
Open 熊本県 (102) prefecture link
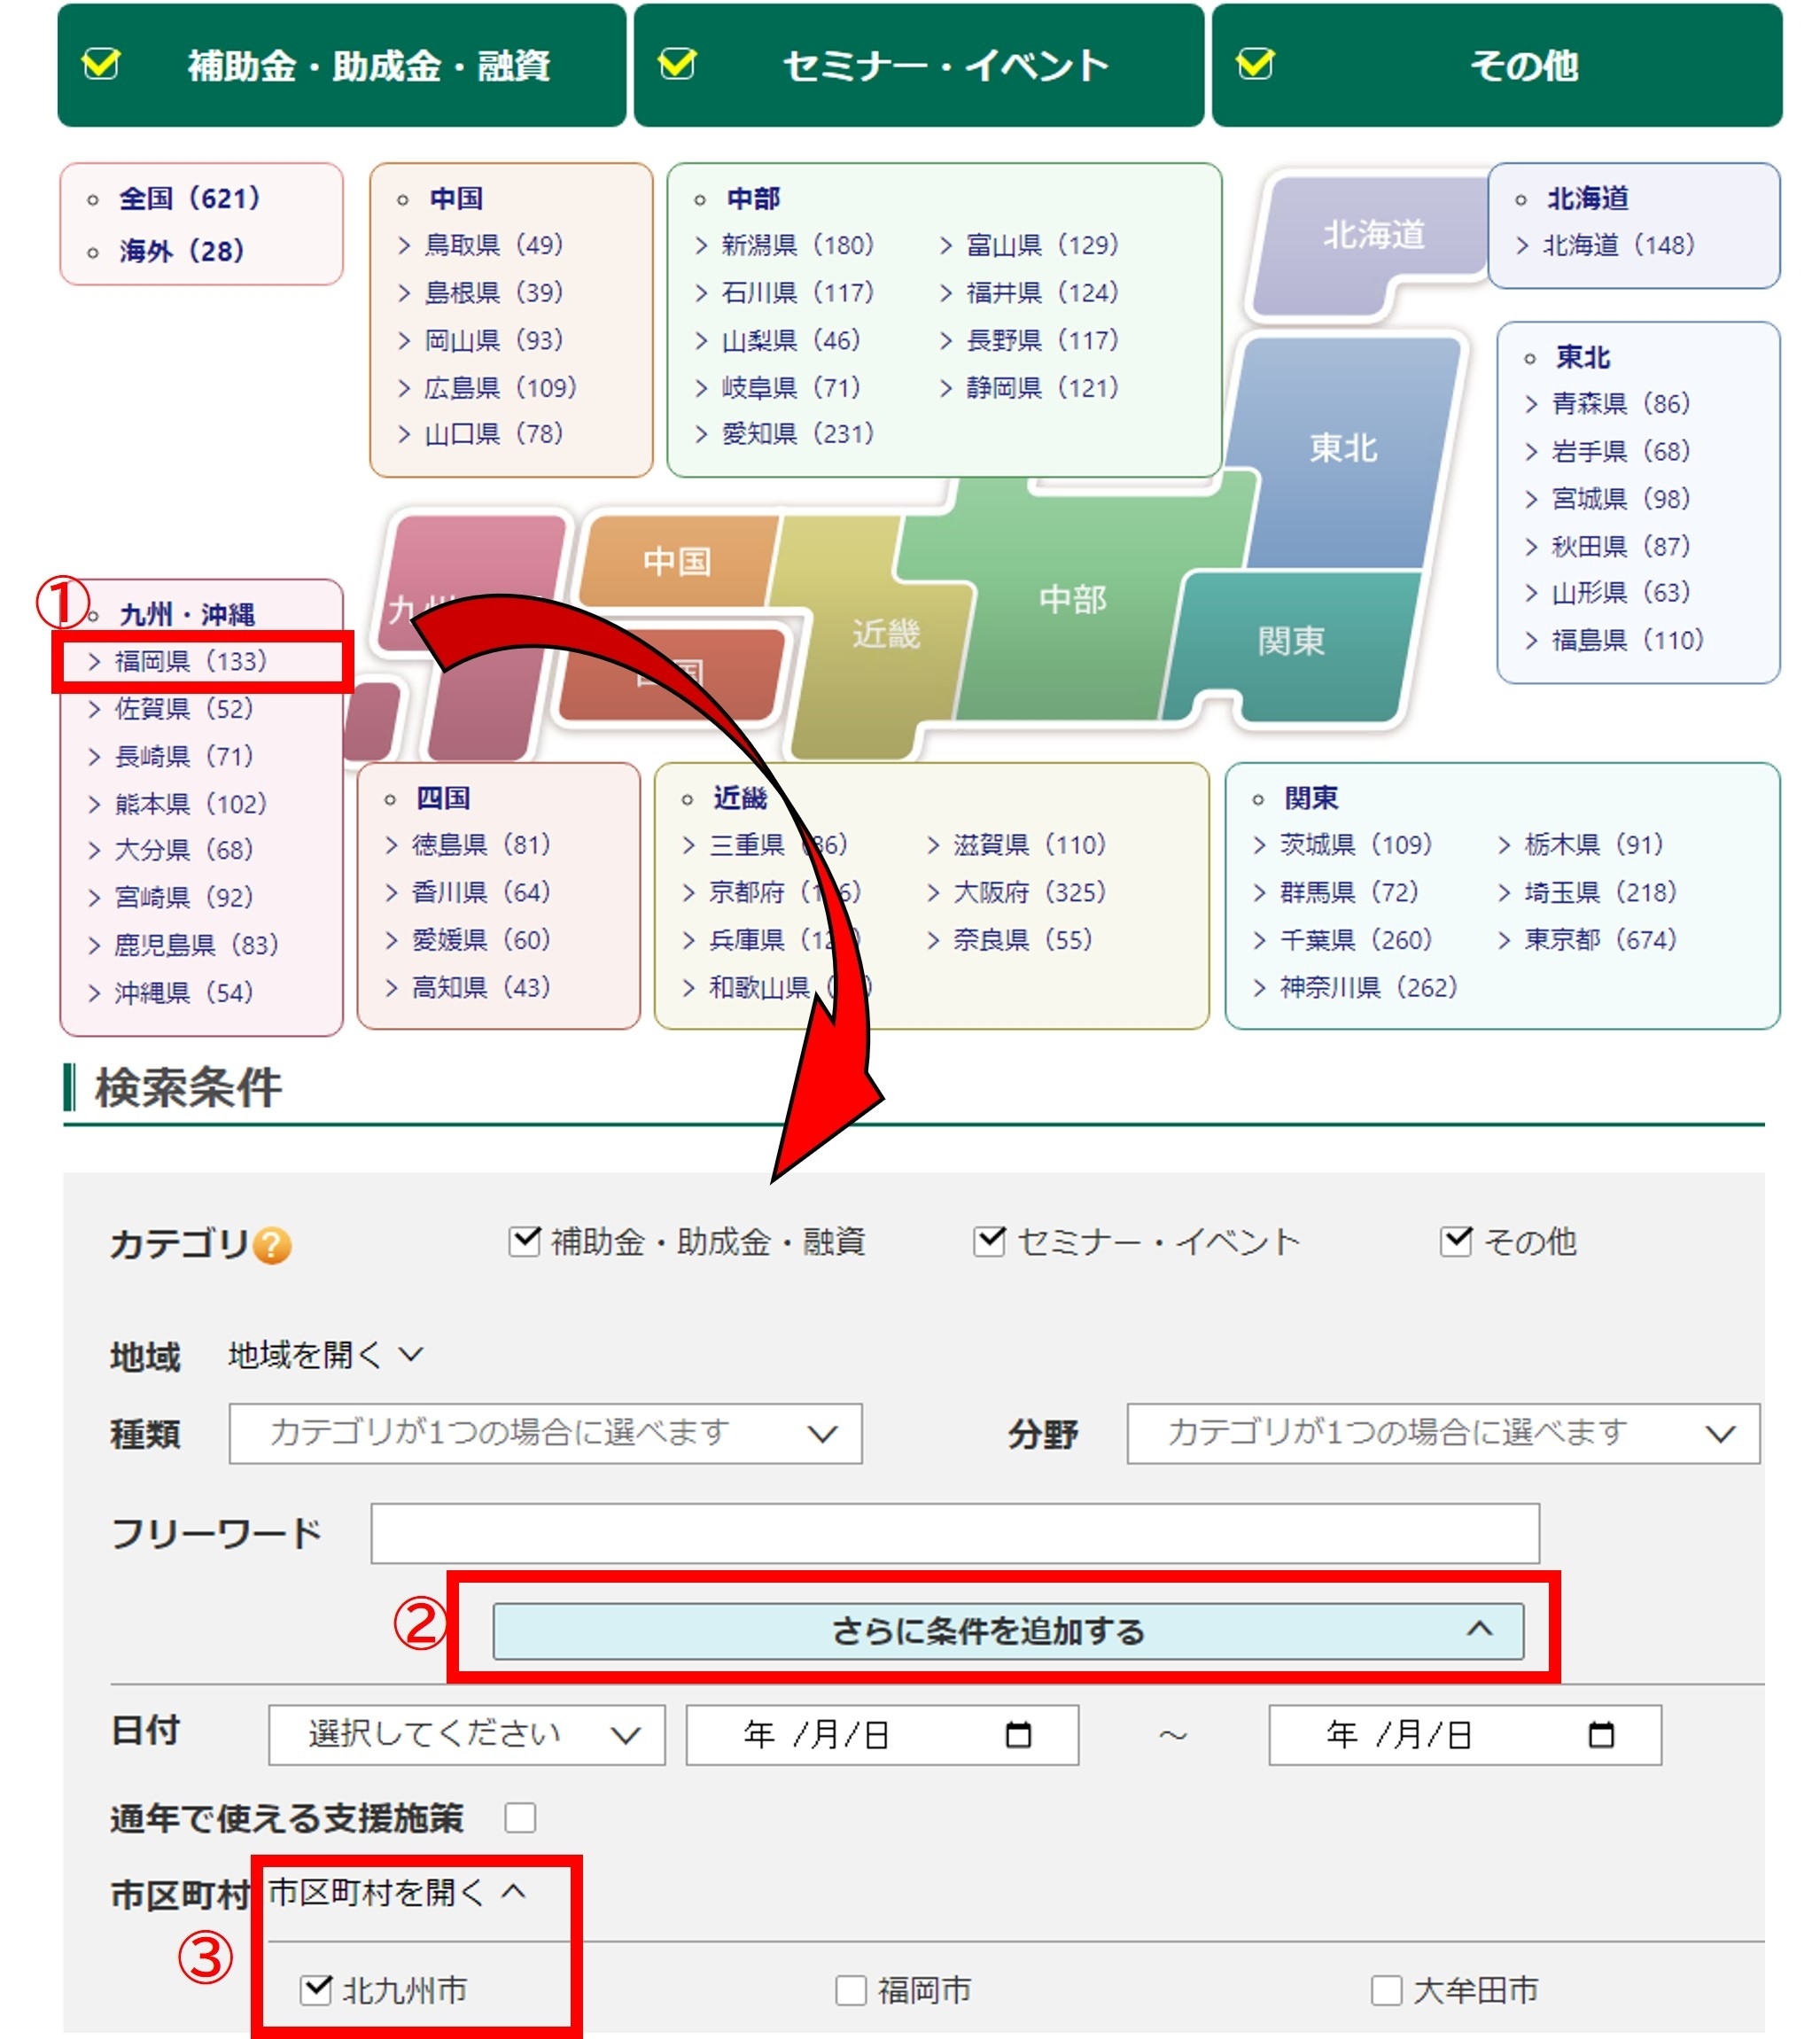pyautogui.click(x=190, y=804)
